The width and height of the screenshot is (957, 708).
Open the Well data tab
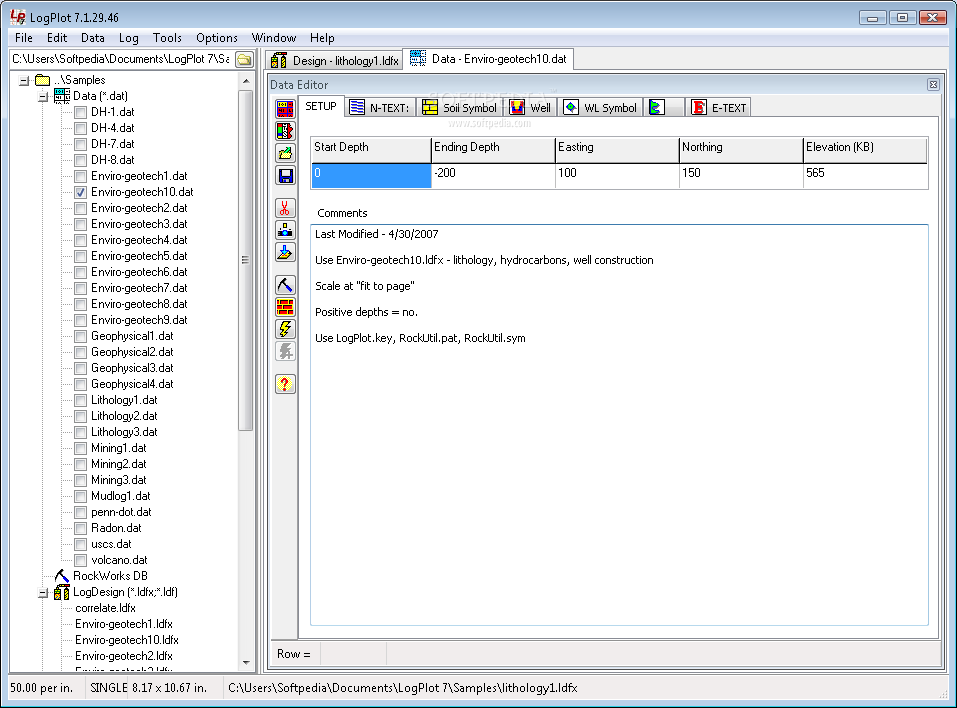[x=530, y=108]
